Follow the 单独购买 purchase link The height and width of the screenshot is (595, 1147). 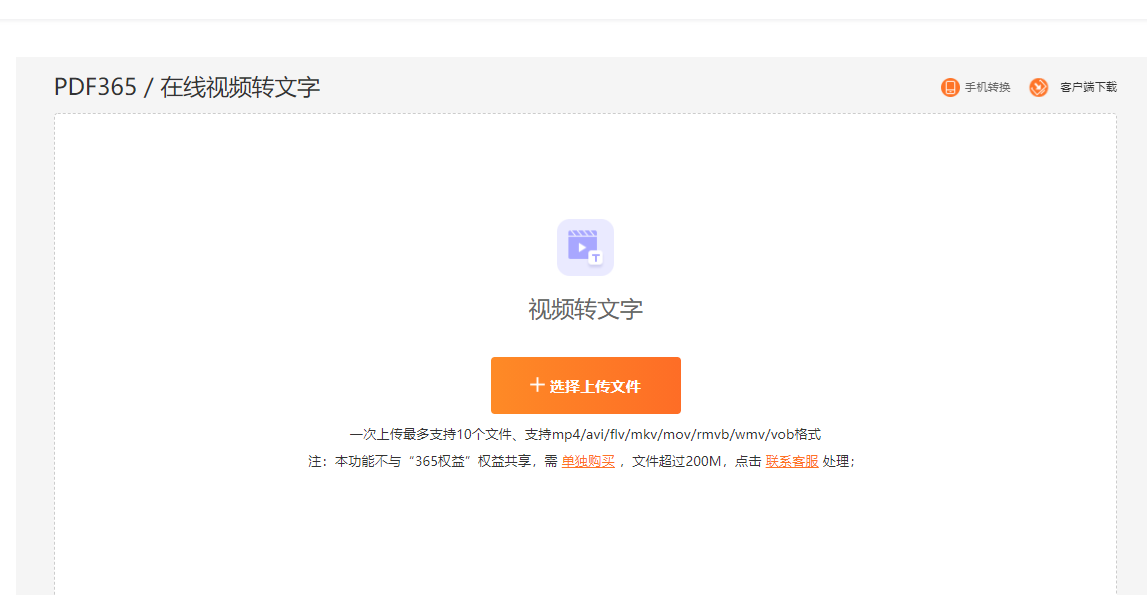(588, 461)
